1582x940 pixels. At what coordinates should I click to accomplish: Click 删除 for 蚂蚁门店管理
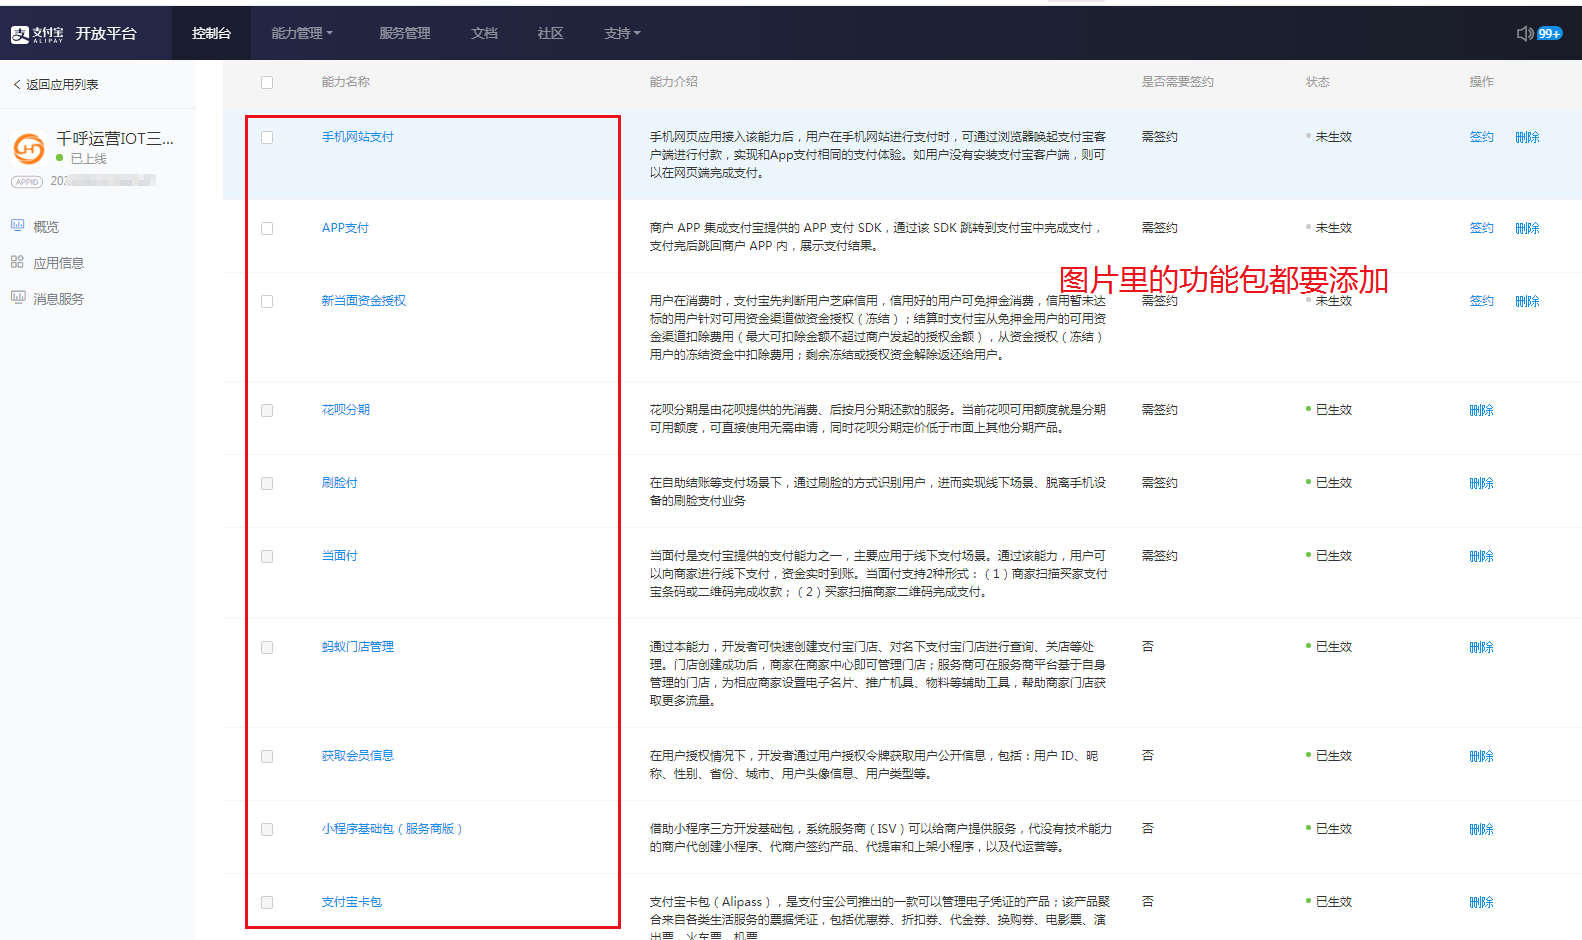tap(1481, 647)
